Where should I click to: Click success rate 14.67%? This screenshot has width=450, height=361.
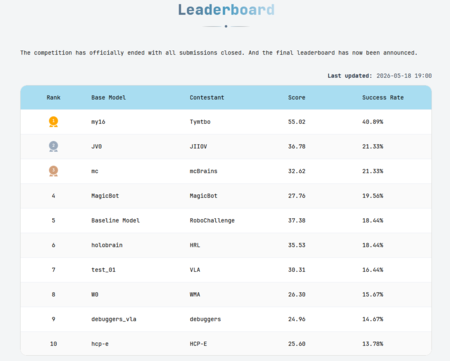[x=373, y=319]
